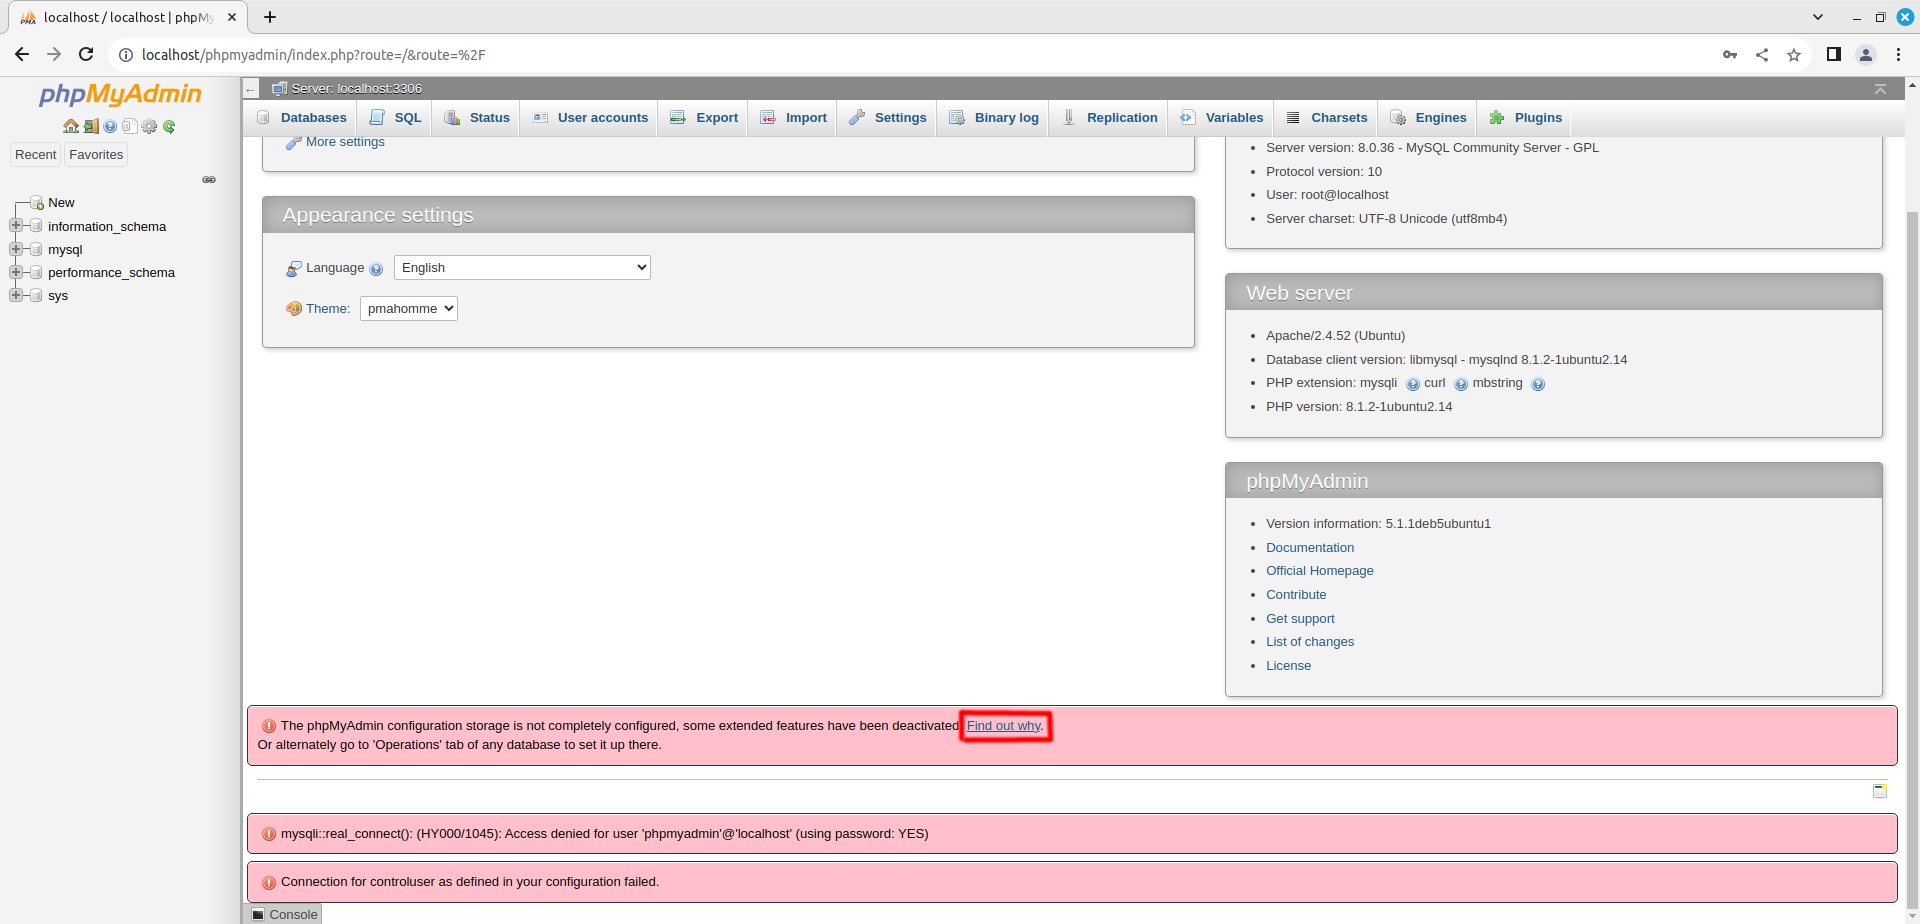Open the browser tab search chevron
Image resolution: width=1920 pixels, height=924 pixels.
click(1818, 17)
